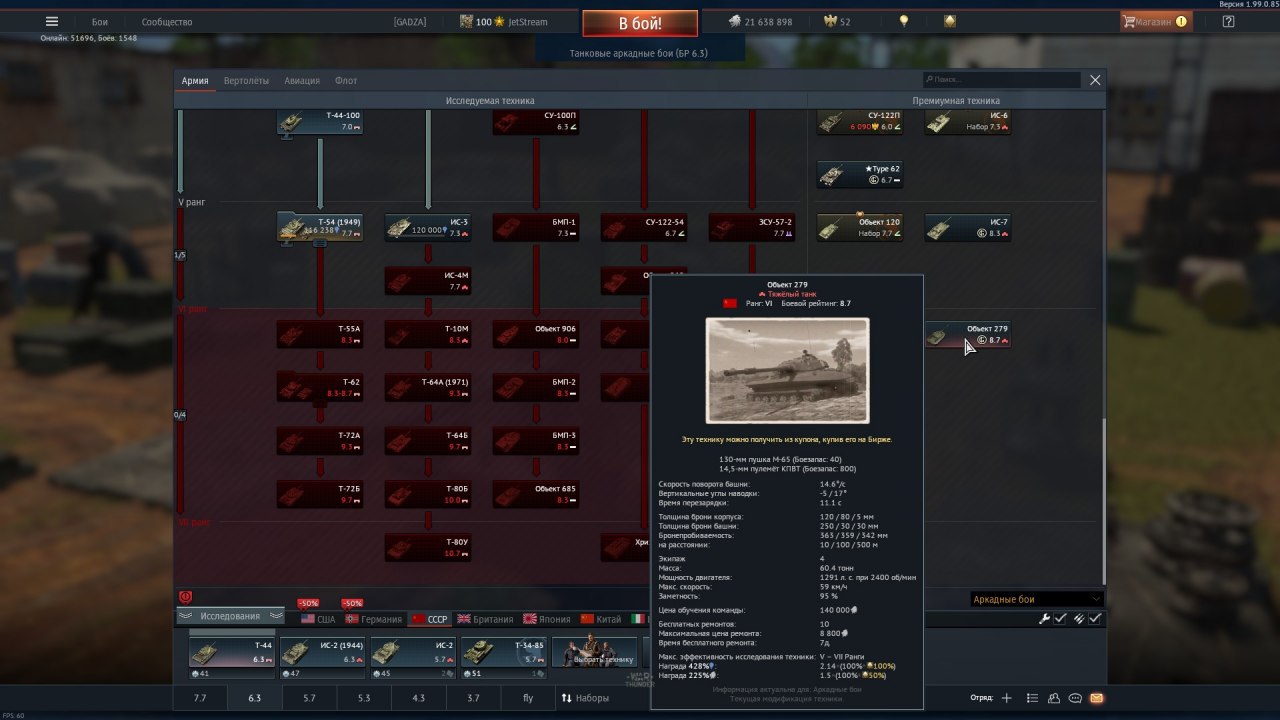This screenshot has width=1280, height=720.
Task: Click the tech tree vertical scrollbar
Action: point(1104,500)
